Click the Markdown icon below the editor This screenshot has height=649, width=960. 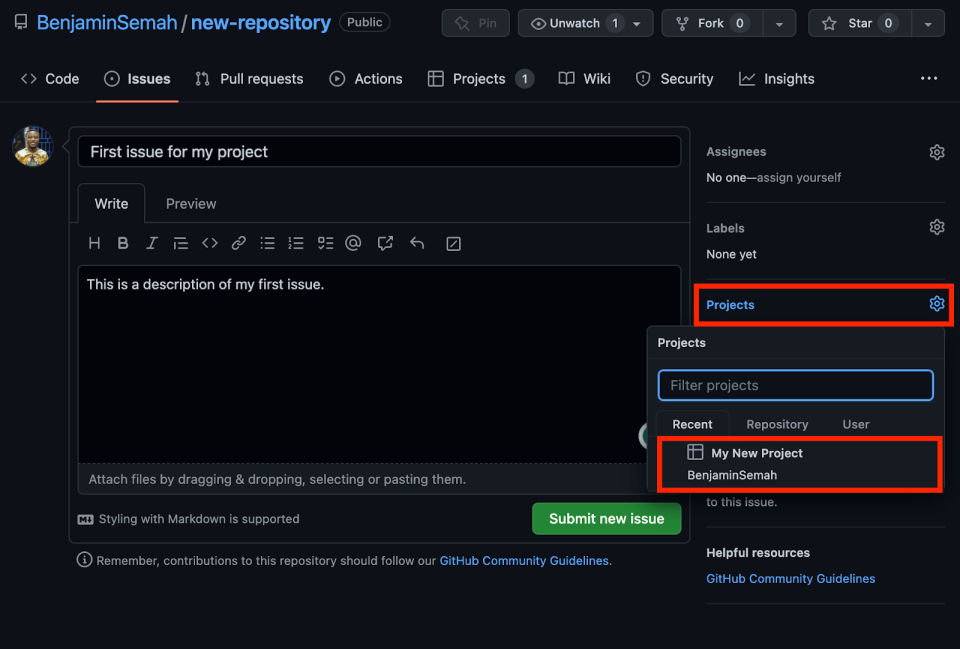pos(86,519)
